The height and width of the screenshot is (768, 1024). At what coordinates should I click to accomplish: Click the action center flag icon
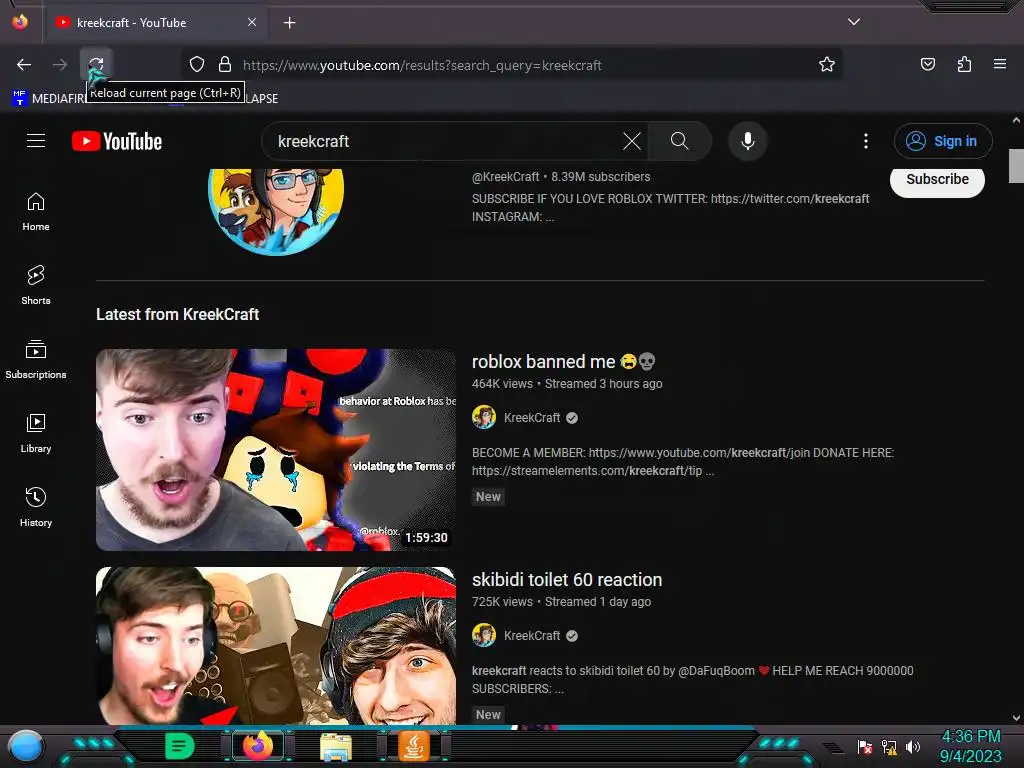(865, 746)
